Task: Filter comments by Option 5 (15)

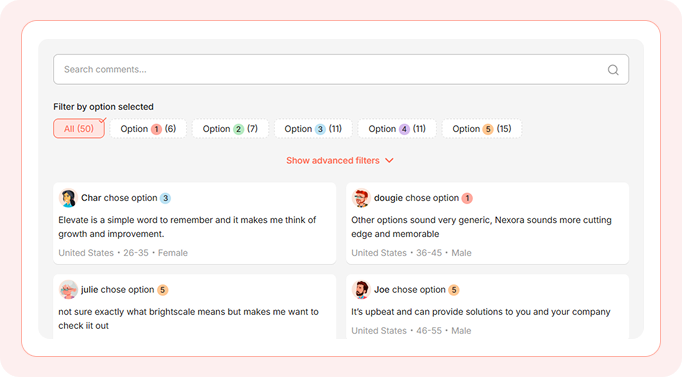Action: click(481, 129)
